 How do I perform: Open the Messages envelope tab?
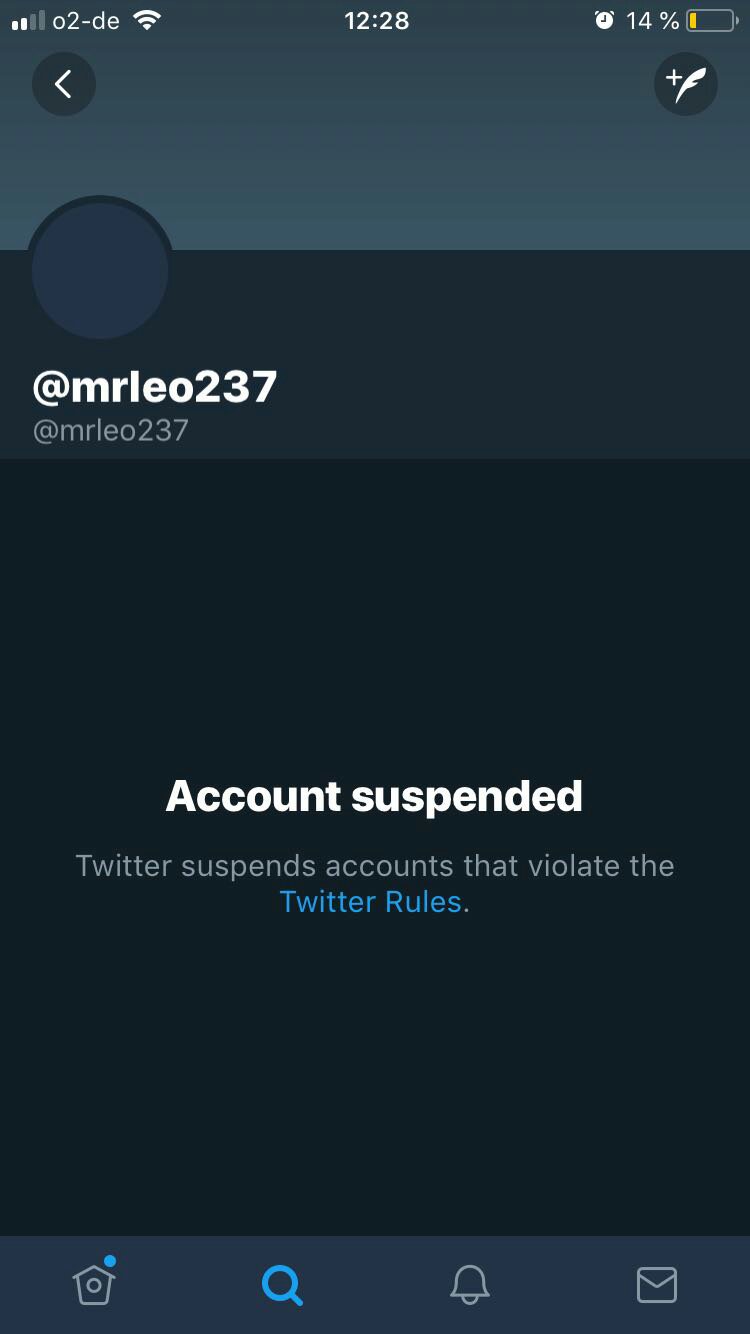[x=657, y=1284]
